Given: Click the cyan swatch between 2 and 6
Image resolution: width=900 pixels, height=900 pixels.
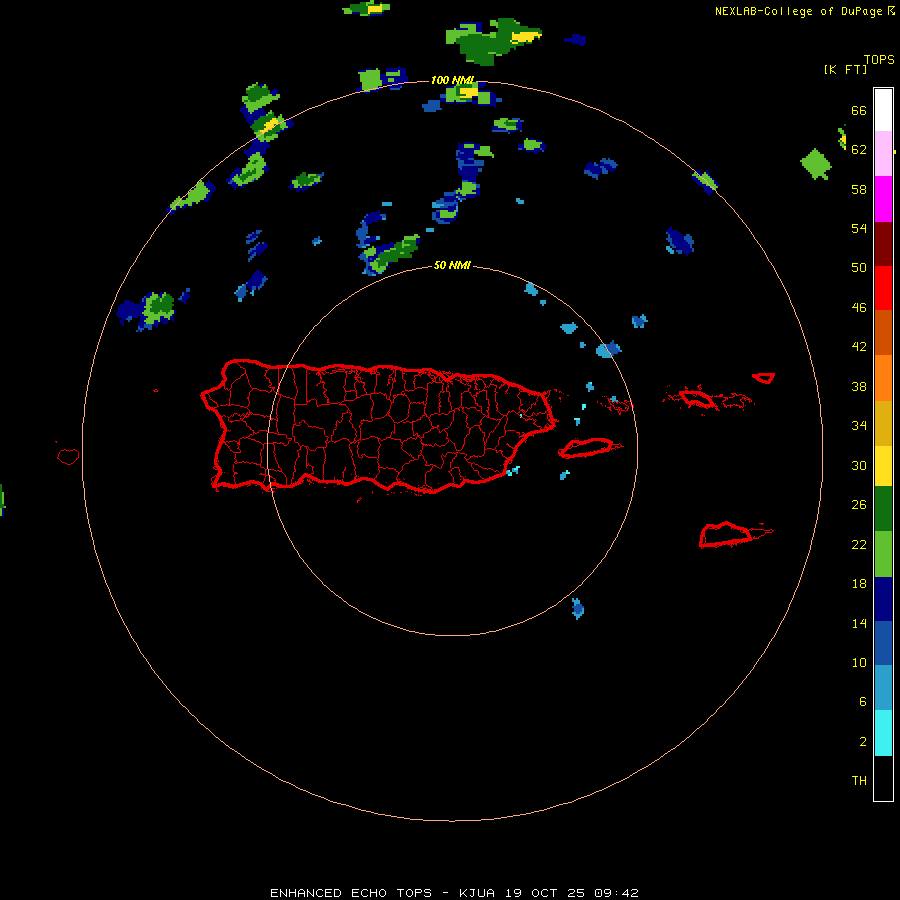Looking at the screenshot, I should click(883, 733).
